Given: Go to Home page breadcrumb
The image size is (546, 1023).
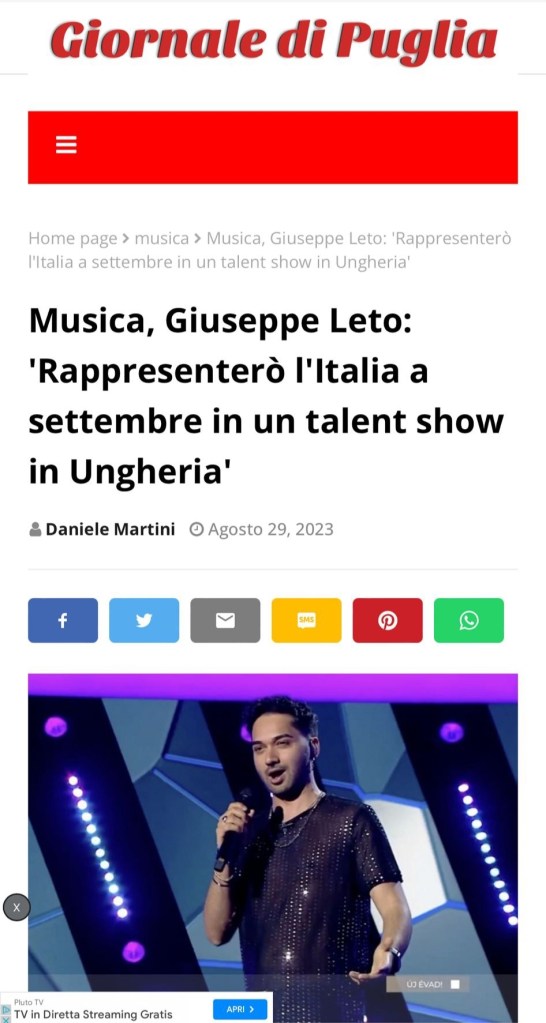Looking at the screenshot, I should [x=73, y=239].
